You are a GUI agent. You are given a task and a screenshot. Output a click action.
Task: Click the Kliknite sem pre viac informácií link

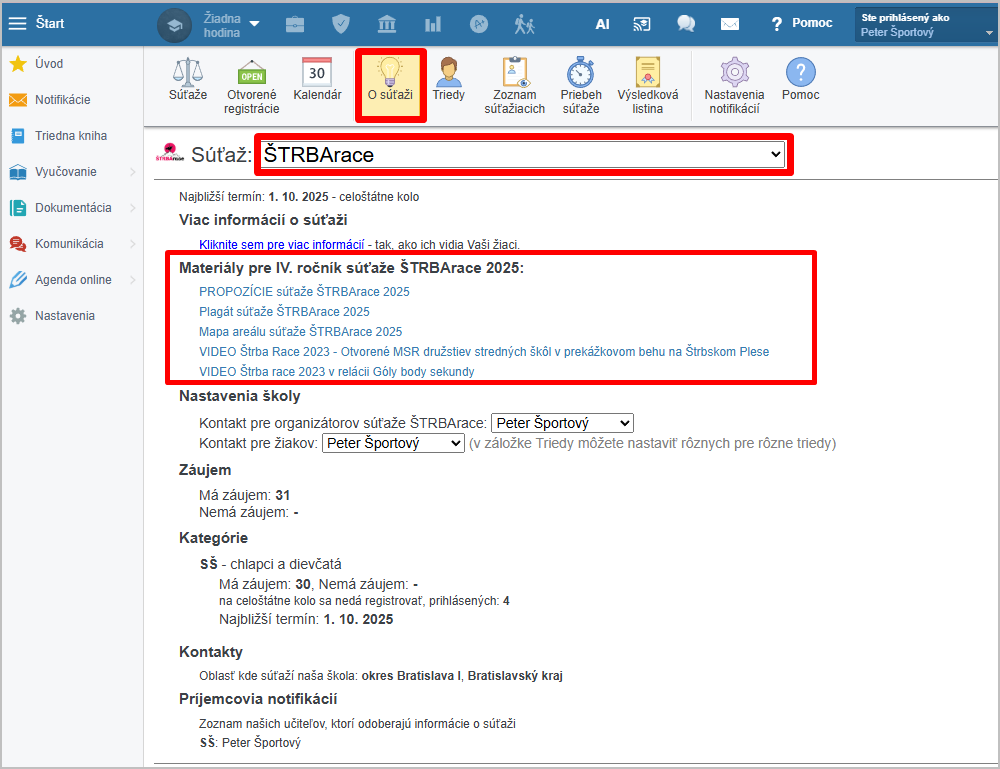coord(281,244)
